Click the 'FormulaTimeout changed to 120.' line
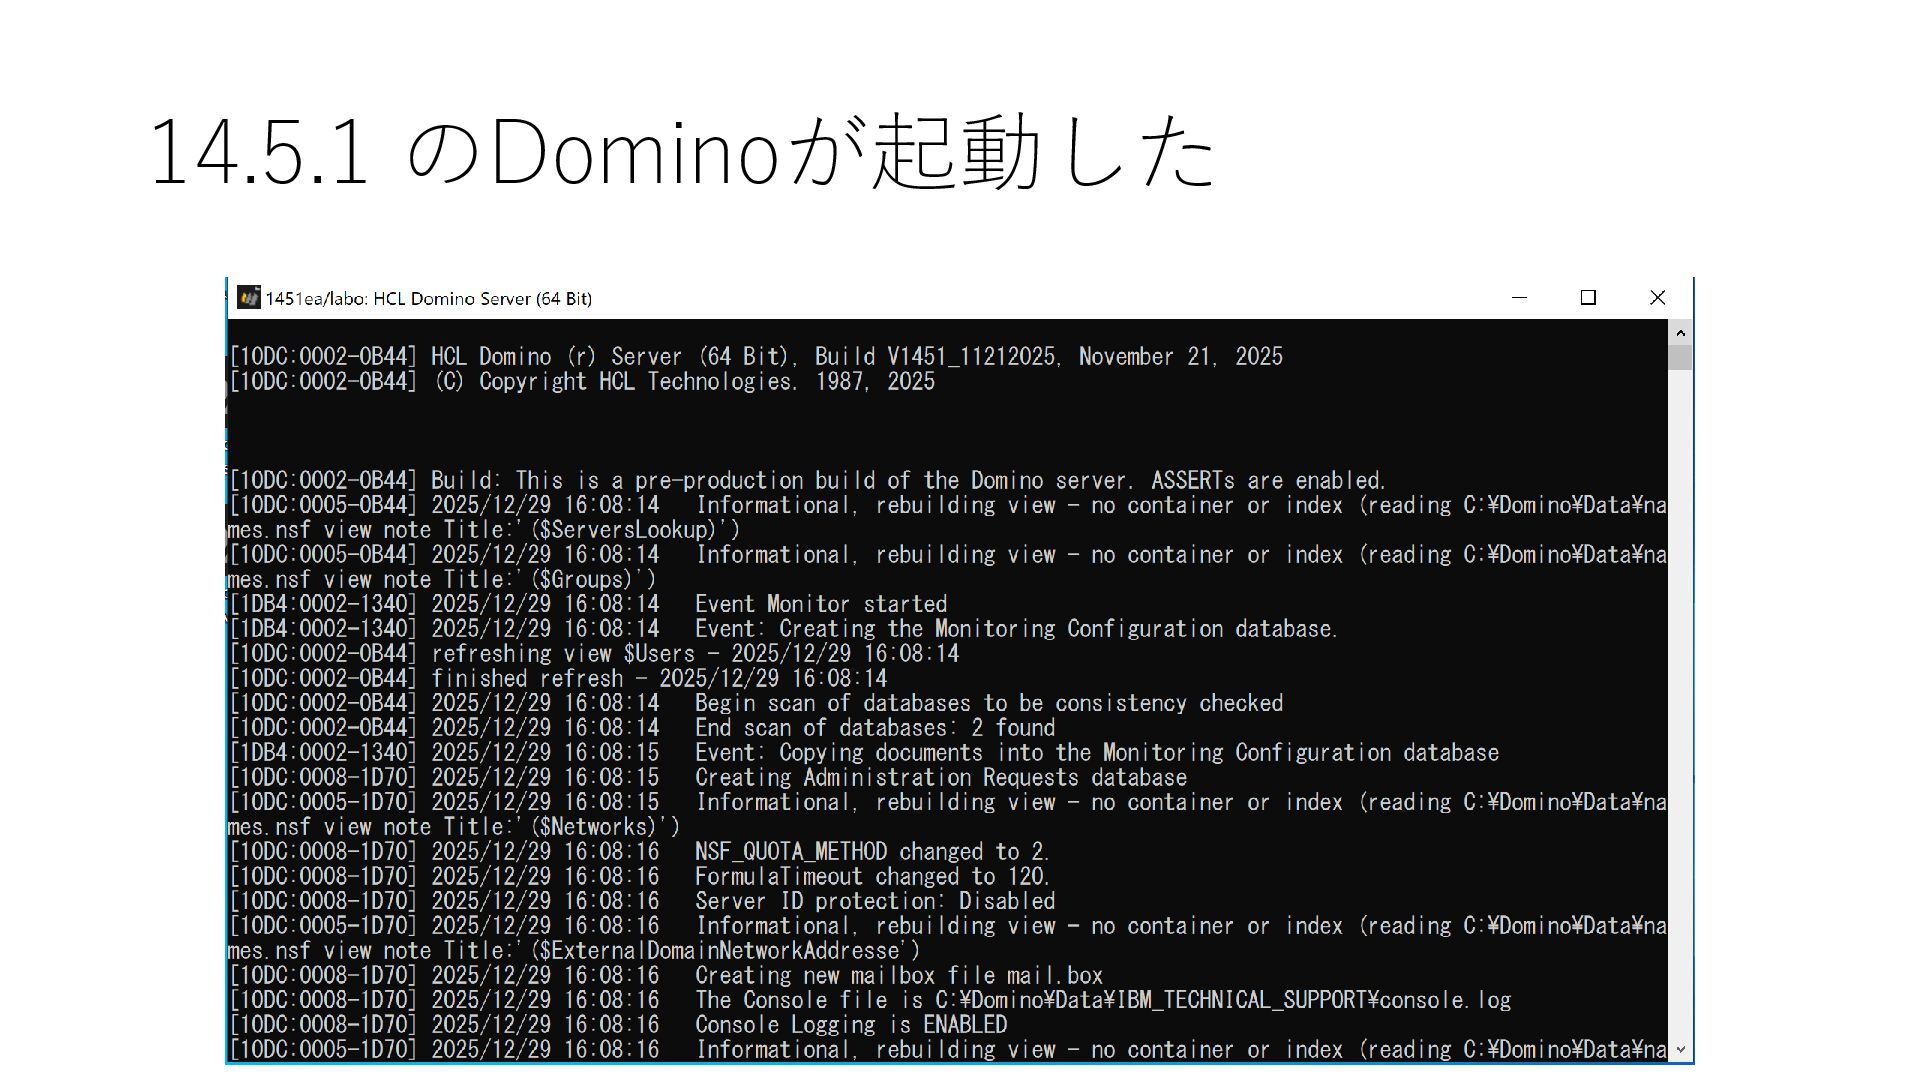Image resolution: width=1920 pixels, height=1080 pixels. click(871, 877)
